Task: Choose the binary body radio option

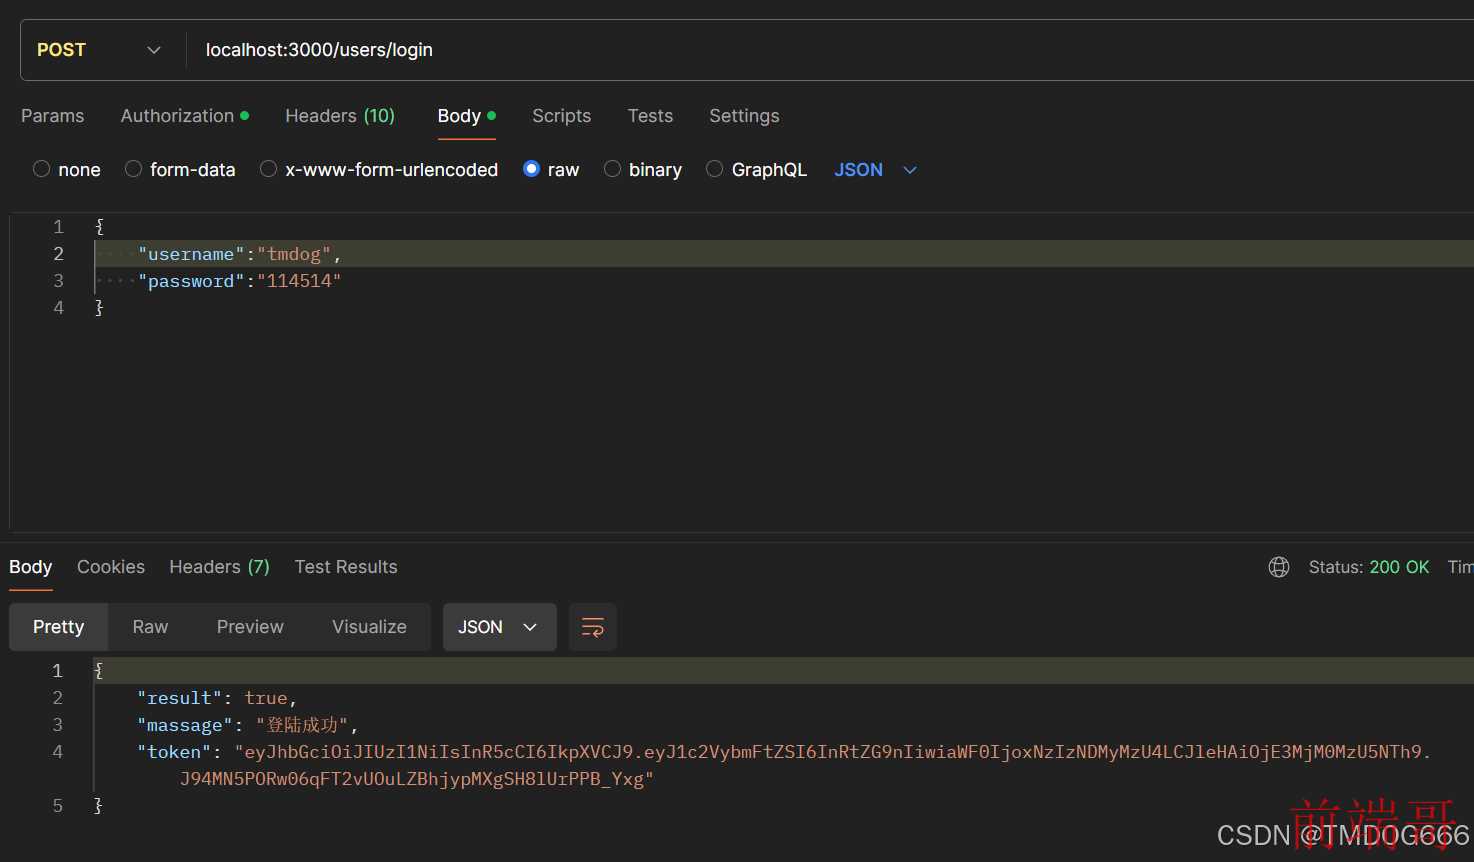Action: click(612, 169)
